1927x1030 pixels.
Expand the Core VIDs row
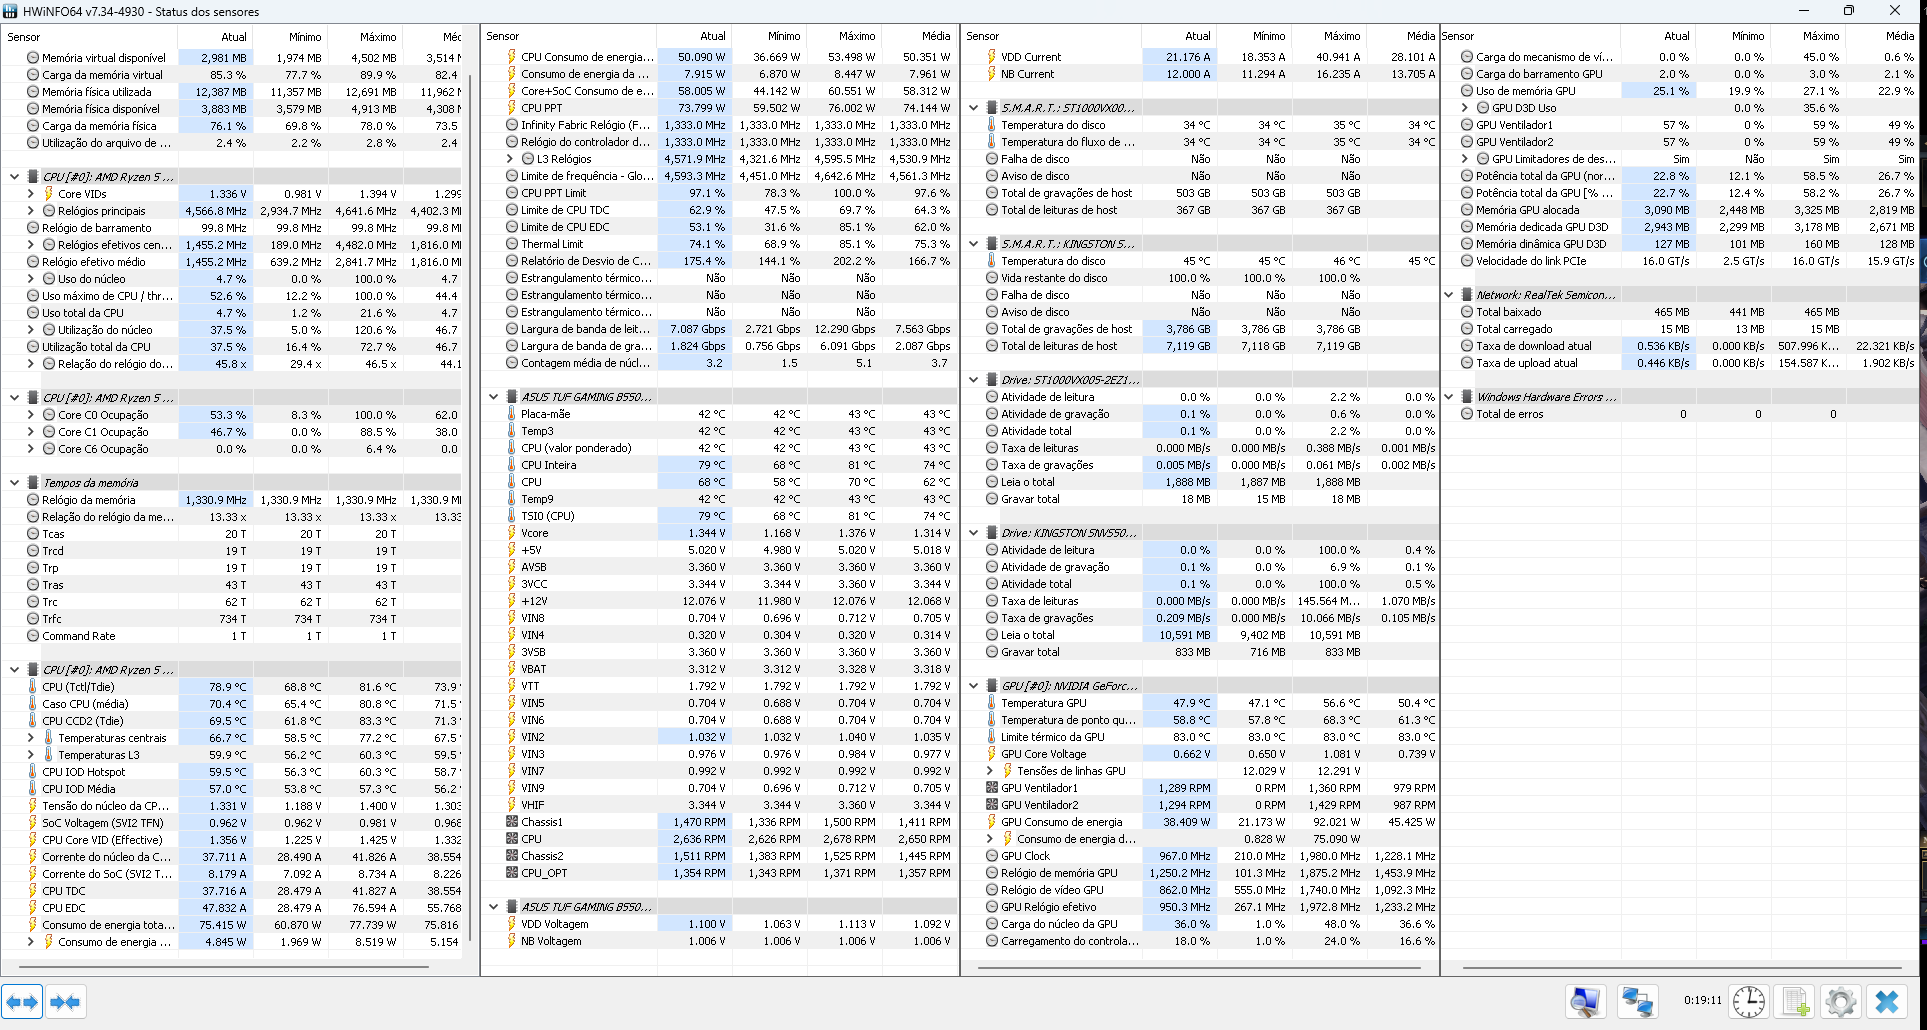point(30,194)
